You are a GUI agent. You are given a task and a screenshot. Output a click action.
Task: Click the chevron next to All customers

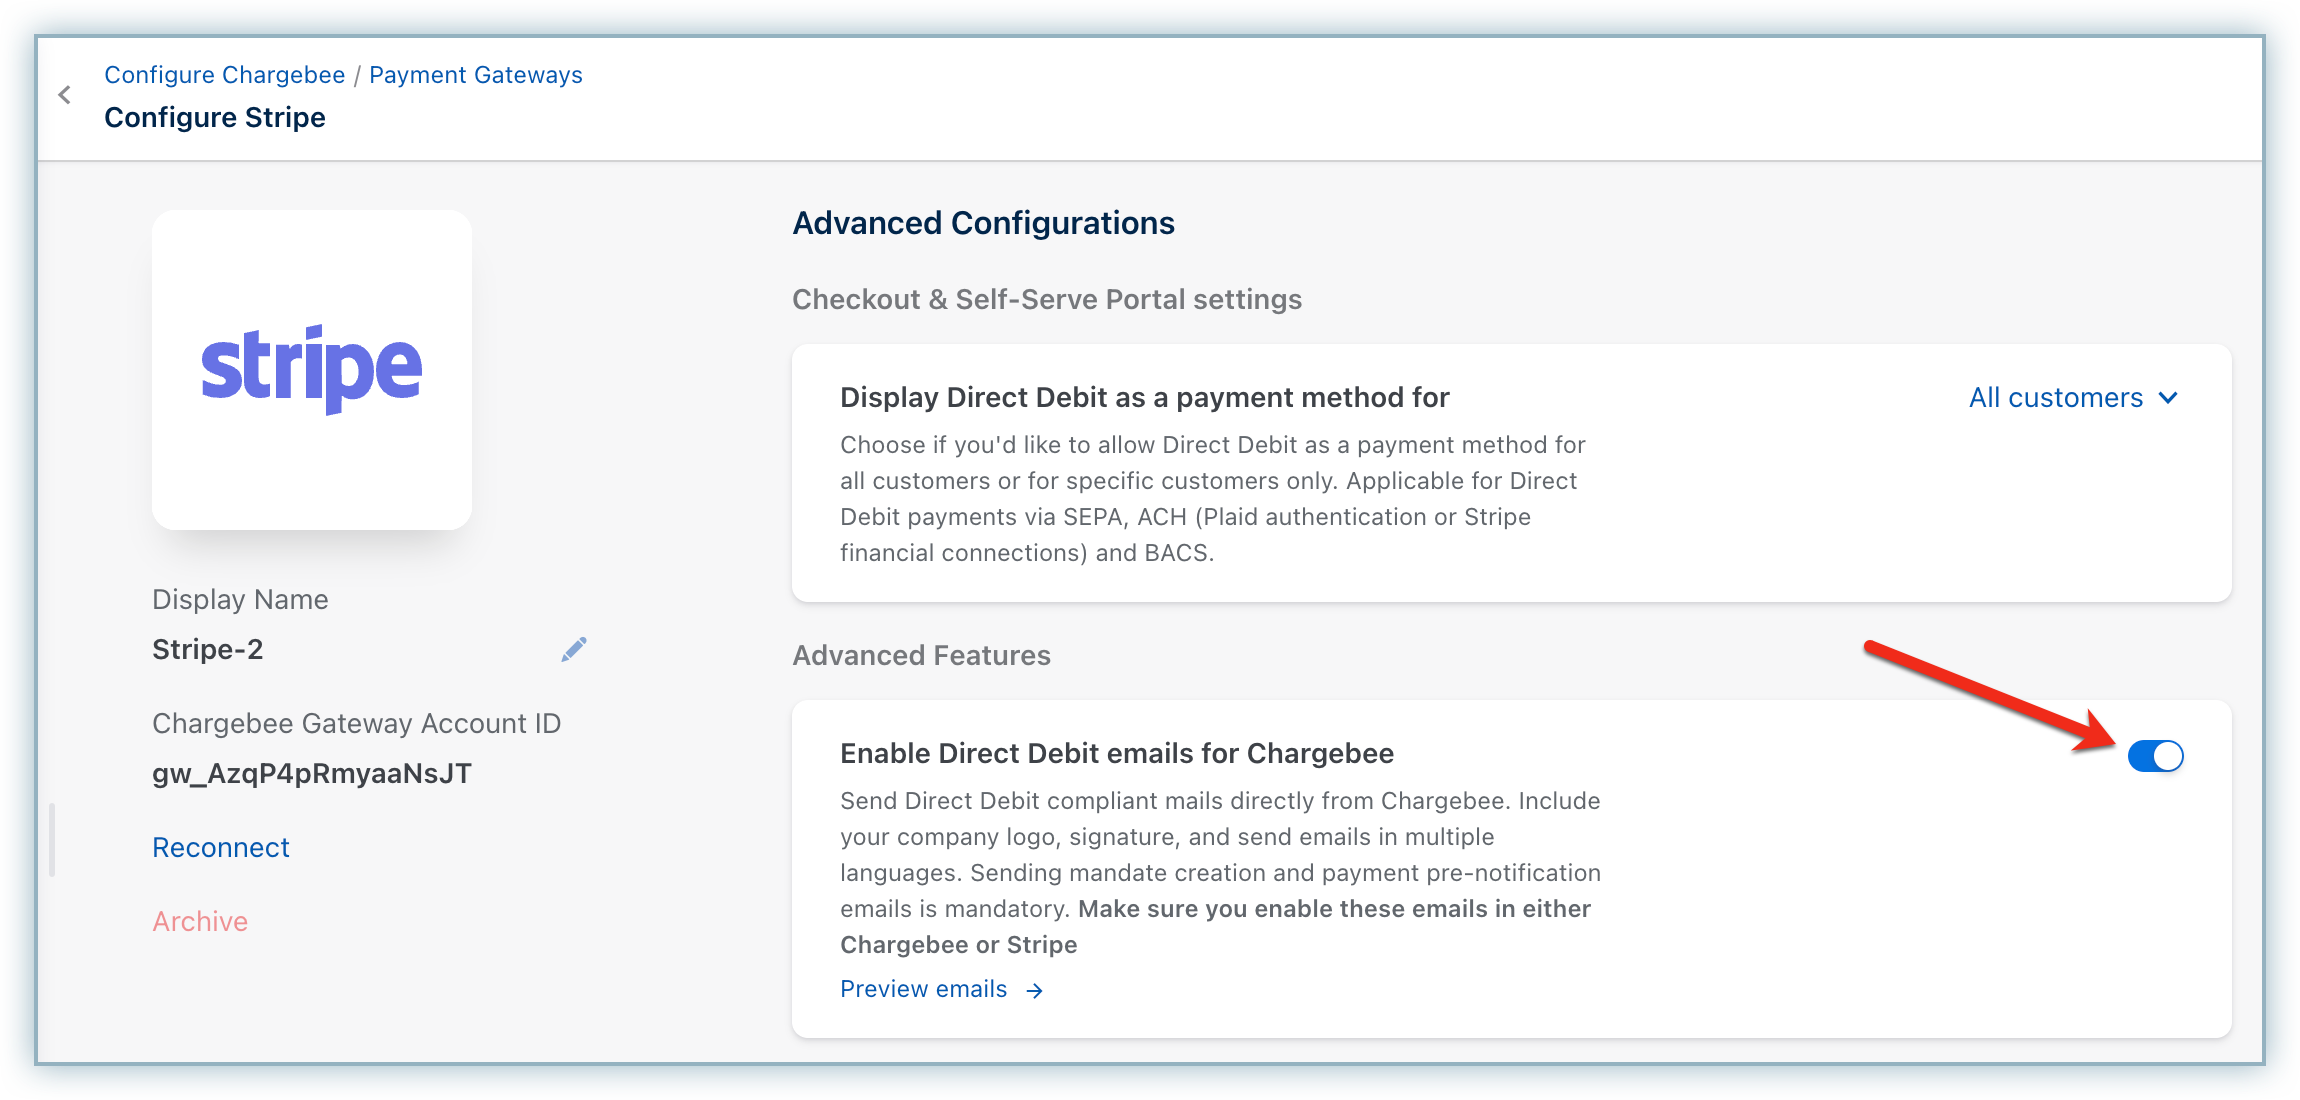pos(2168,398)
